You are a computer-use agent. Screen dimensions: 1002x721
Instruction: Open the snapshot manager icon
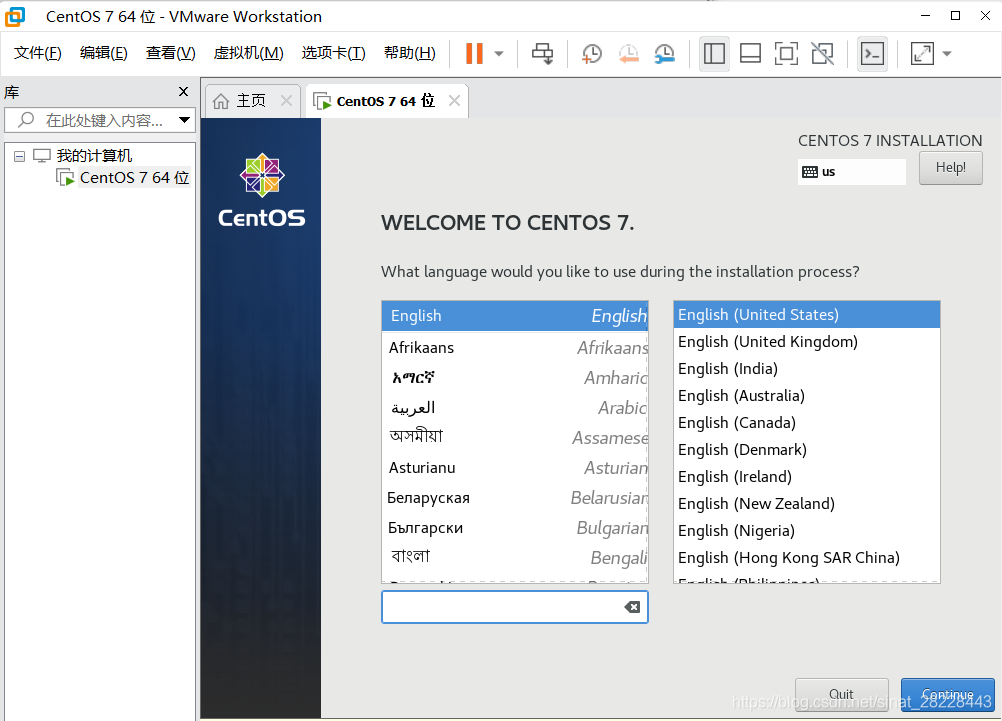coord(665,54)
